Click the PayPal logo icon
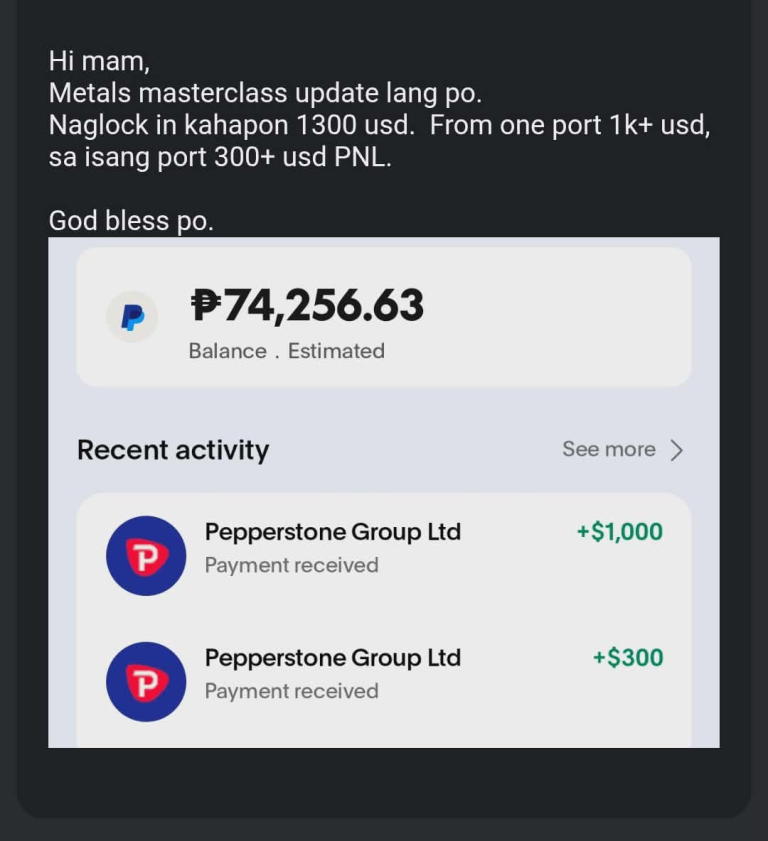This screenshot has height=841, width=768. click(132, 317)
